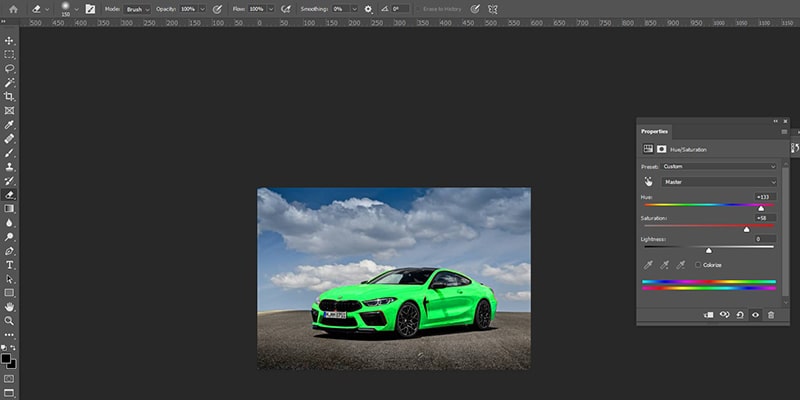Screen dimensions: 800x400
Task: Delete the adjustment layer with trash icon
Action: (x=771, y=315)
